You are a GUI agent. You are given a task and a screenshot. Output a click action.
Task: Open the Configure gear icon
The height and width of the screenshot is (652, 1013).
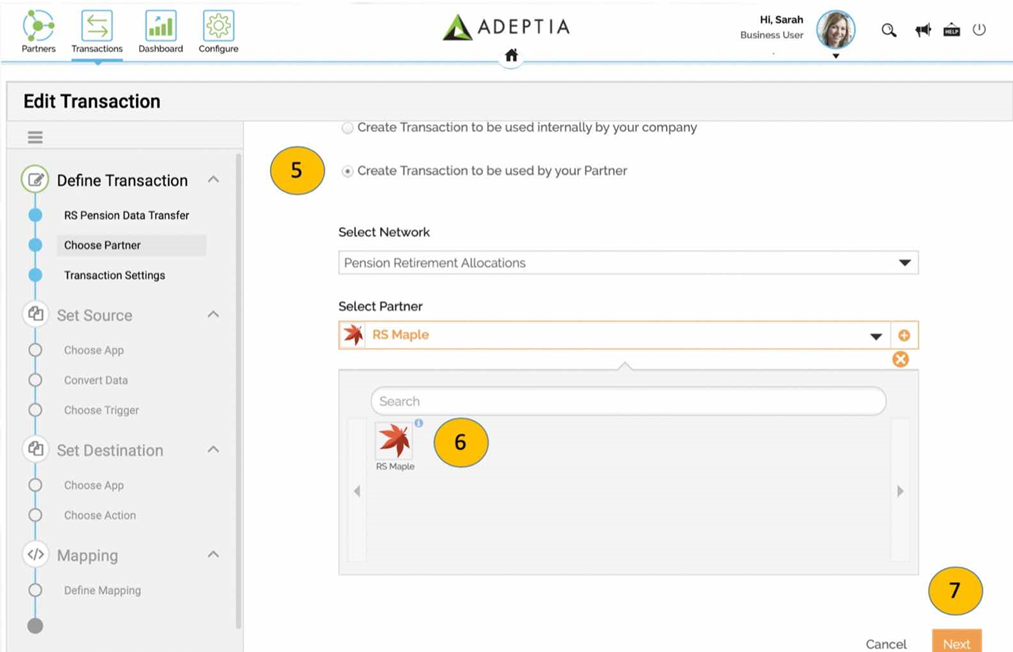click(x=218, y=26)
